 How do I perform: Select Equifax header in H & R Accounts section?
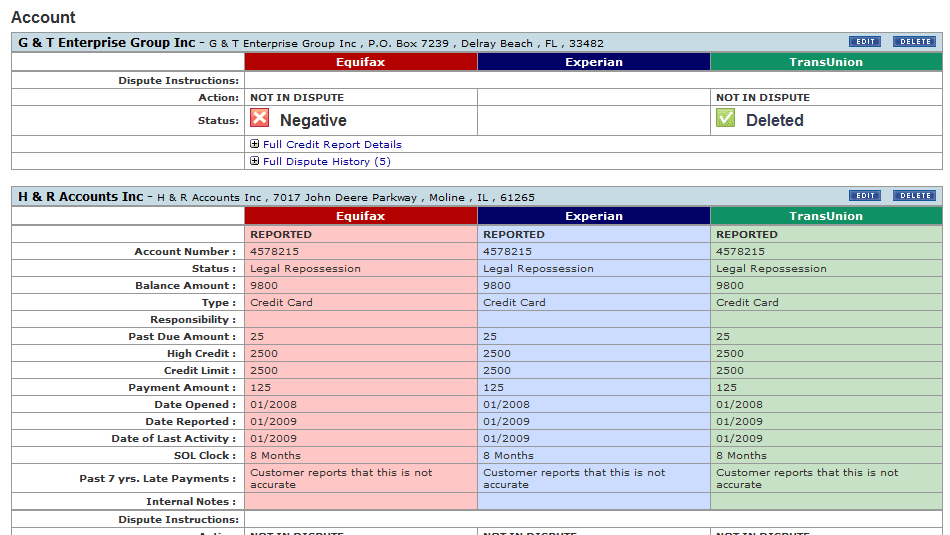pos(360,216)
